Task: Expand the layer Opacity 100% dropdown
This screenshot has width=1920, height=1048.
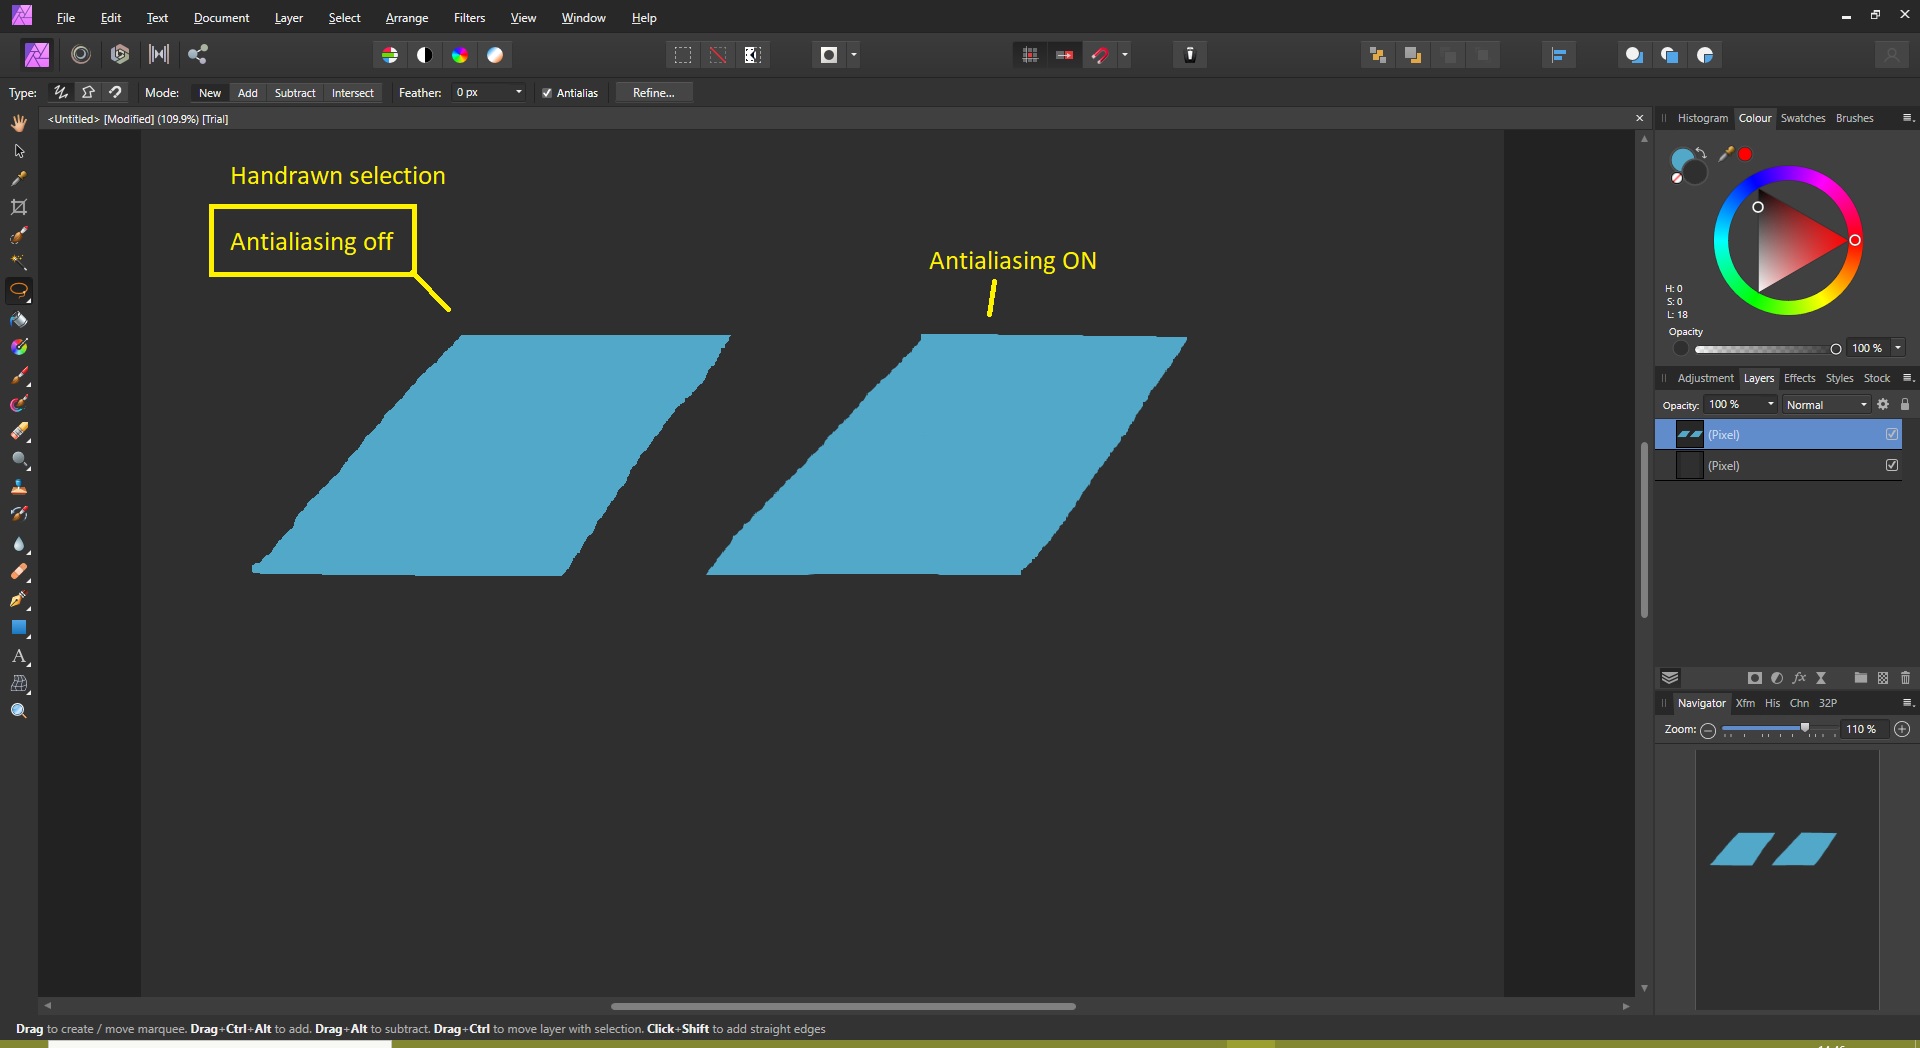Action: tap(1740, 404)
